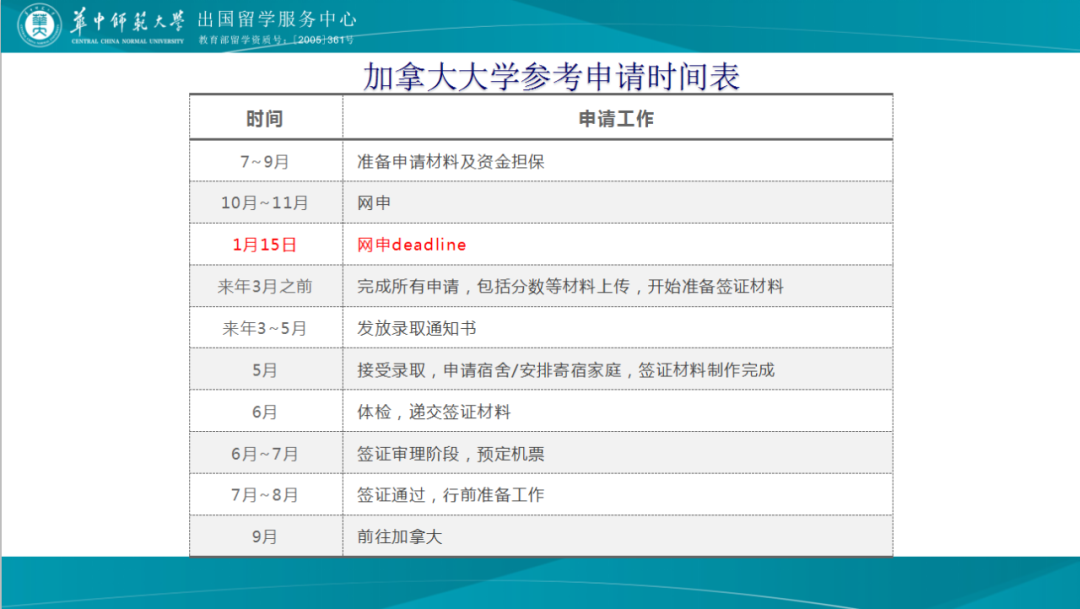Click the 时间 column header
Image resolution: width=1080 pixels, height=609 pixels.
[x=265, y=119]
